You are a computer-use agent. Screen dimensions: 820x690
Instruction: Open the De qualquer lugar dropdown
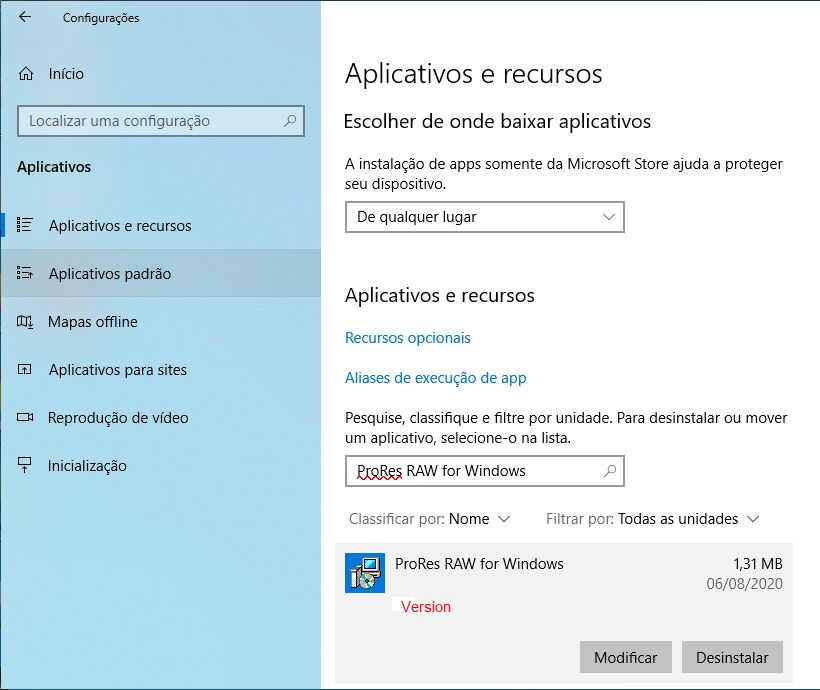point(485,217)
